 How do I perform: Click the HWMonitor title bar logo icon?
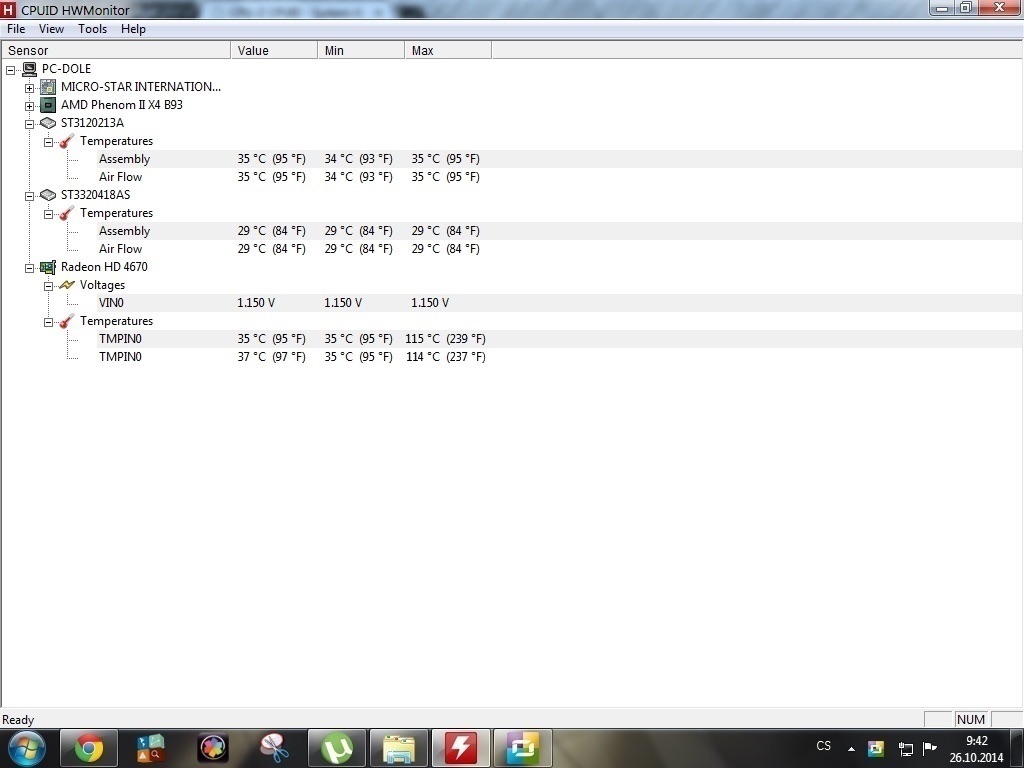(x=8, y=10)
